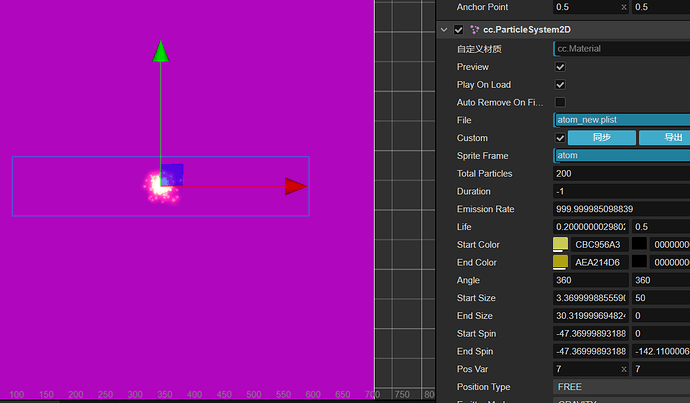Edit the Total Particles value 200
Viewport: 690px width, 403px height.
(621, 173)
